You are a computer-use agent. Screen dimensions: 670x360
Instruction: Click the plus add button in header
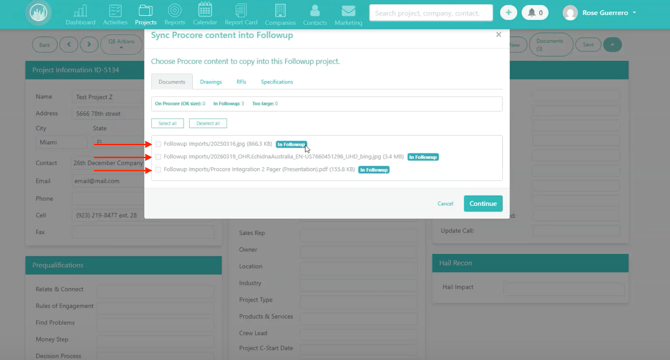(x=508, y=13)
